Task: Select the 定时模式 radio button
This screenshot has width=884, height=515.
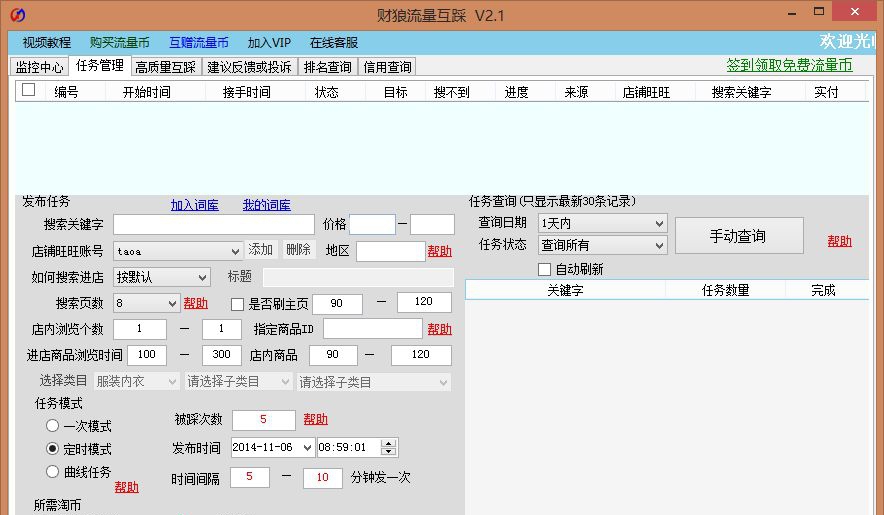Action: [x=52, y=448]
